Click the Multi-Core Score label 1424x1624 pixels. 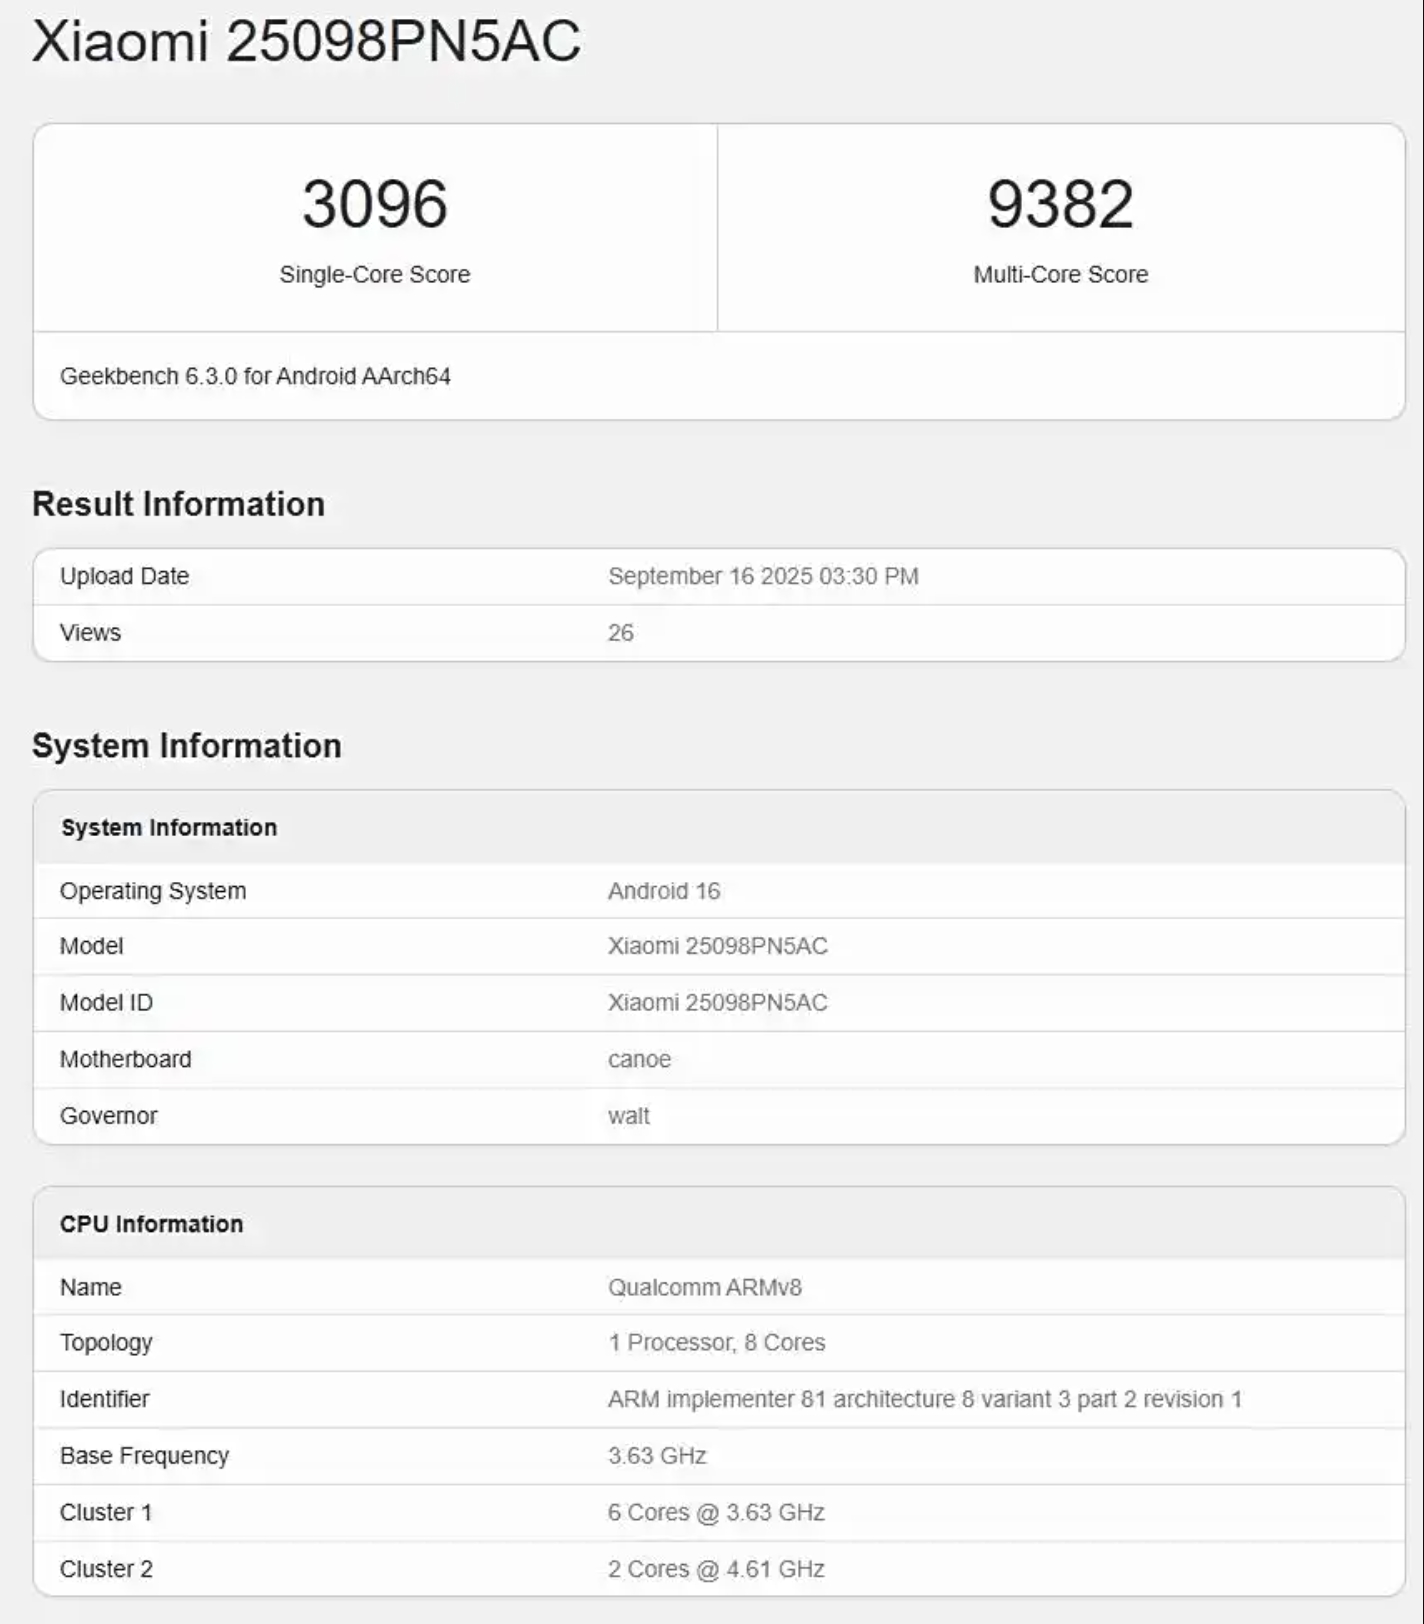(1061, 274)
